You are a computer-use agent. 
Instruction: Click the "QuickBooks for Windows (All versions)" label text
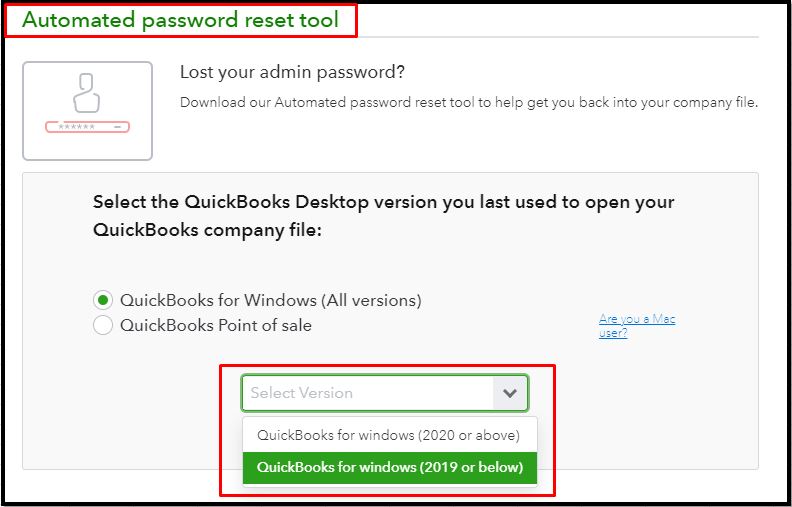tap(270, 300)
